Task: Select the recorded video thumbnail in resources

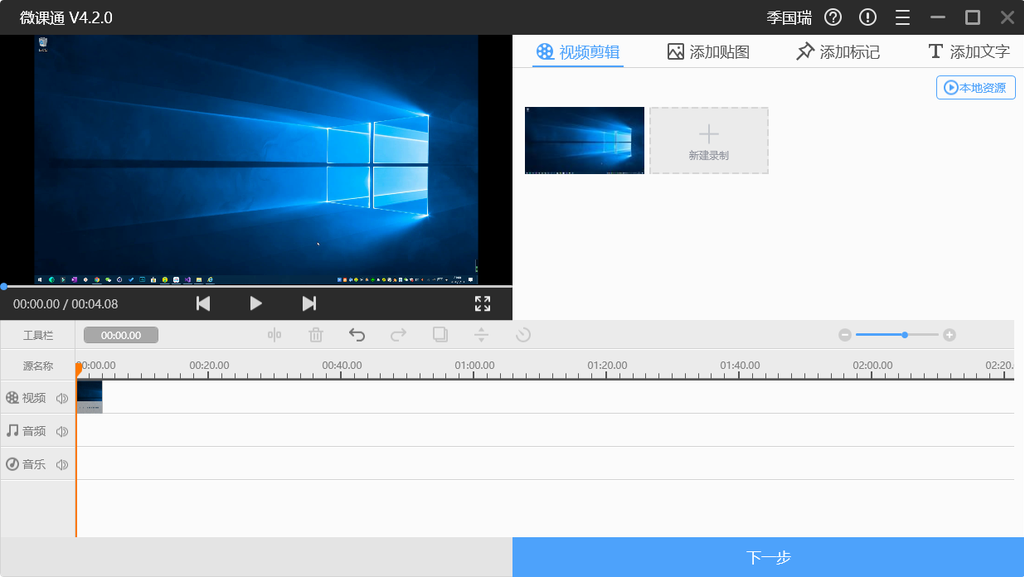Action: 584,140
